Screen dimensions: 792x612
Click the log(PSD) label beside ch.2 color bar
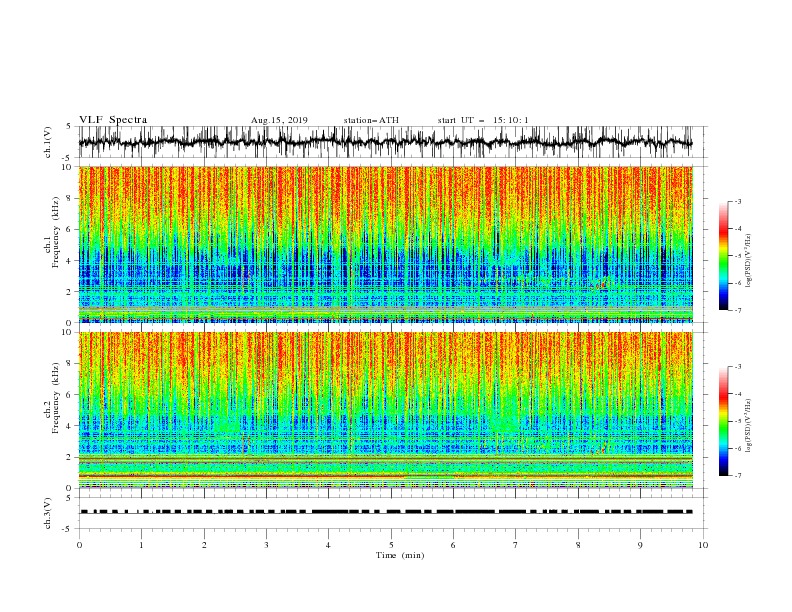[749, 426]
